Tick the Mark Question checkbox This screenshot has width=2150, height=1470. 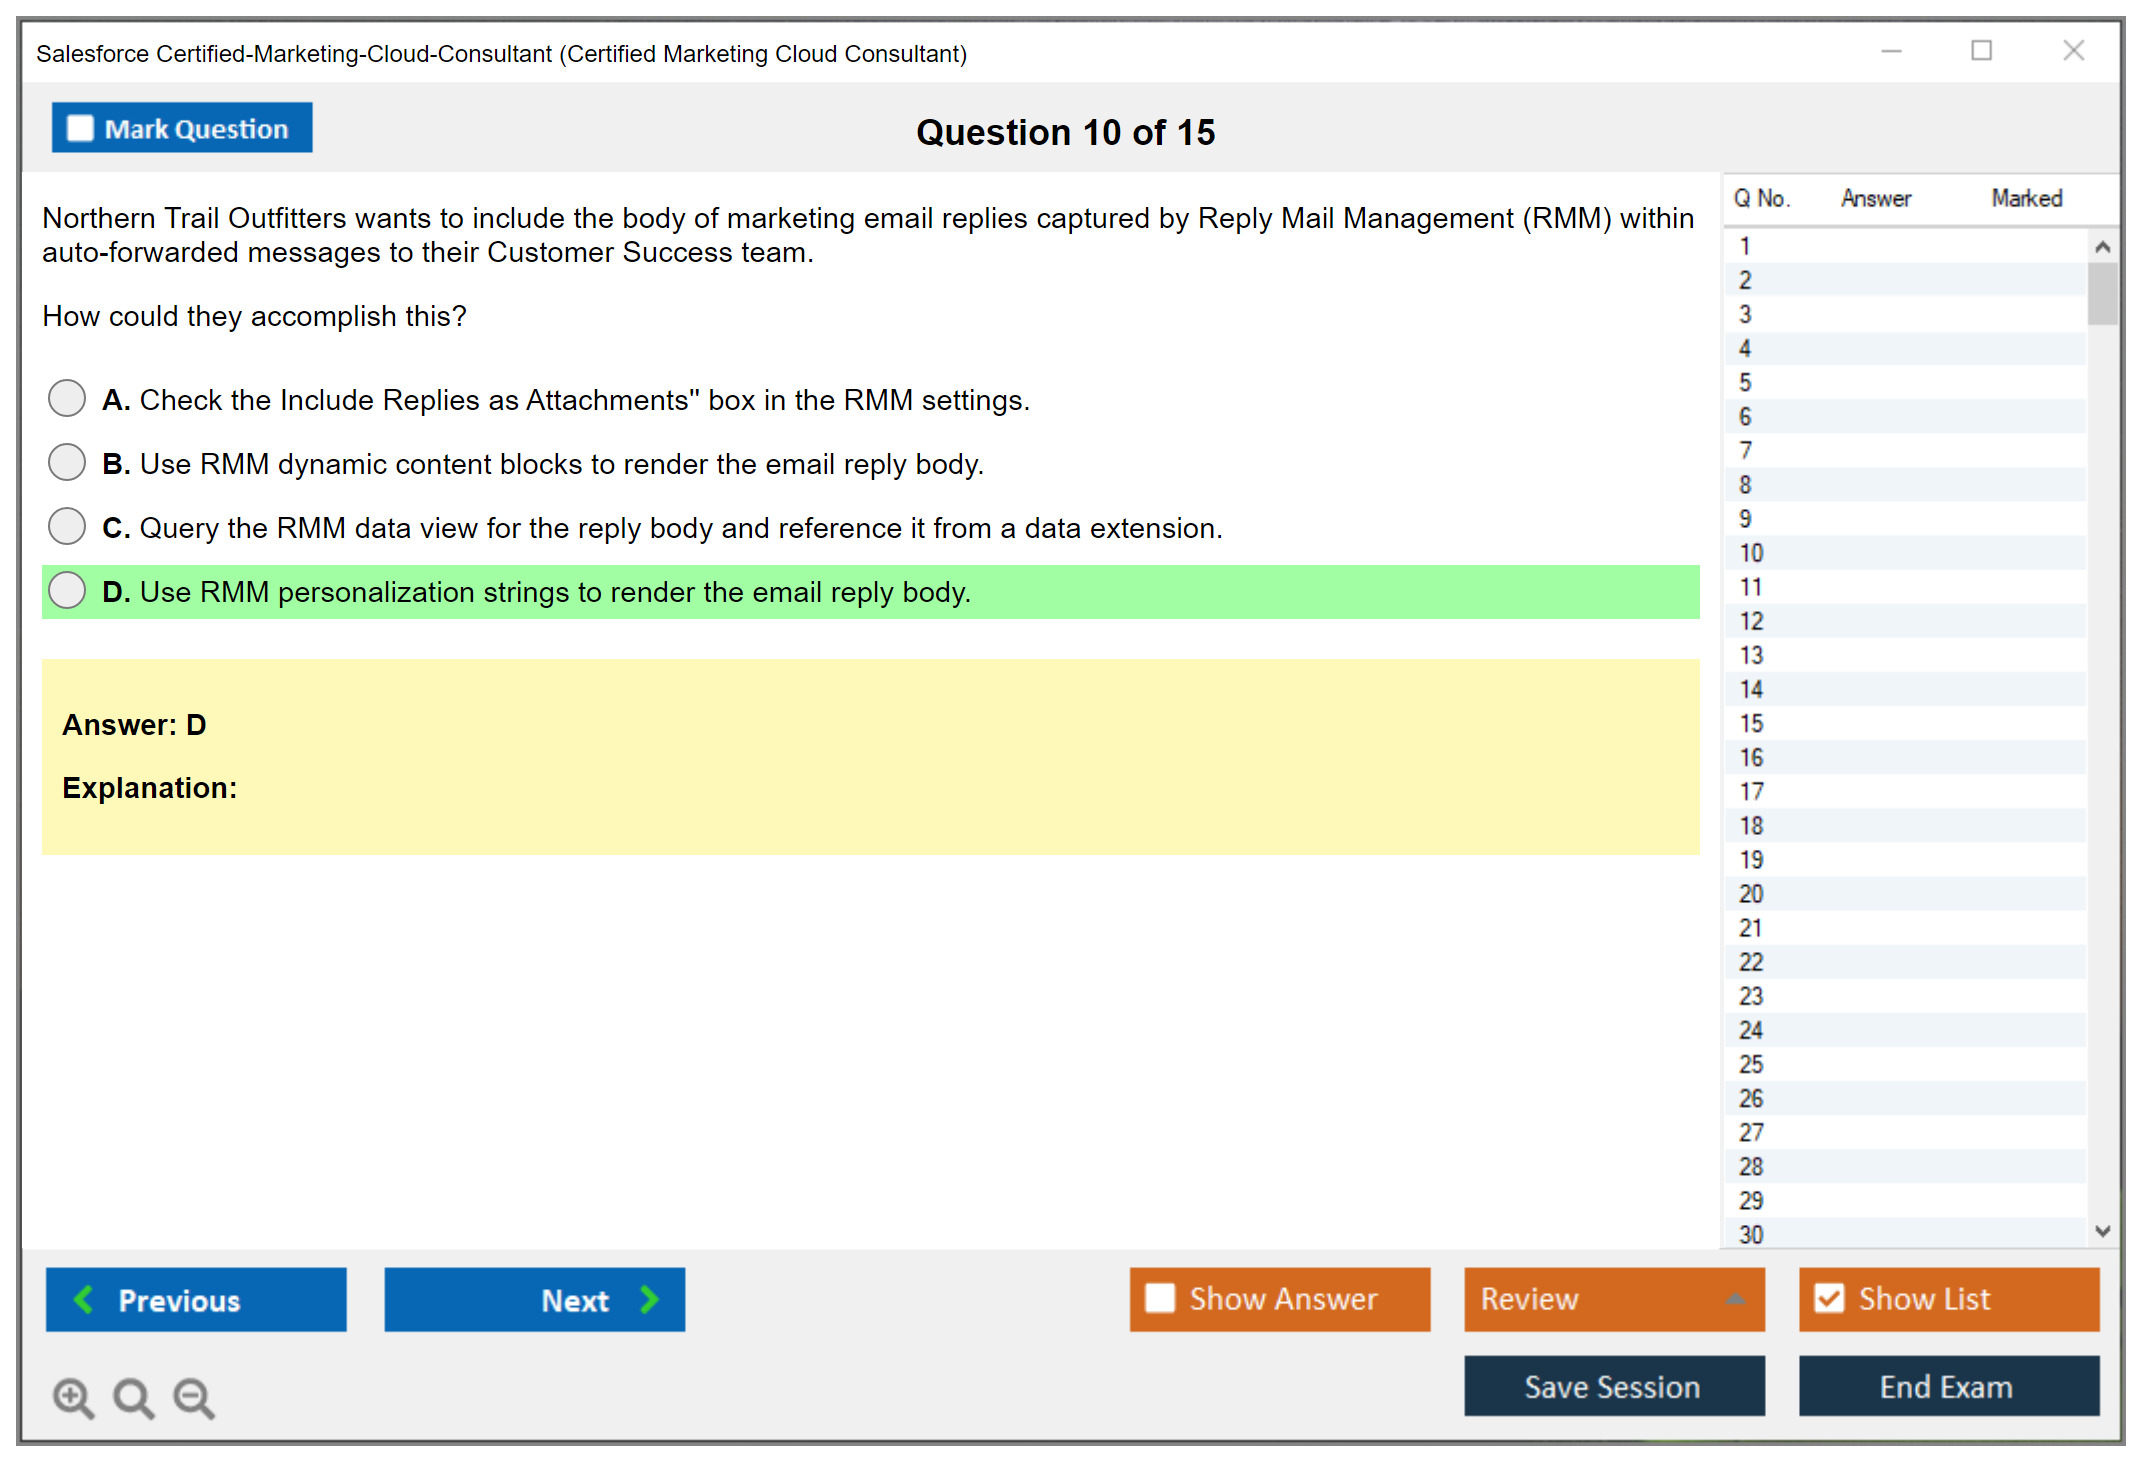click(x=80, y=129)
